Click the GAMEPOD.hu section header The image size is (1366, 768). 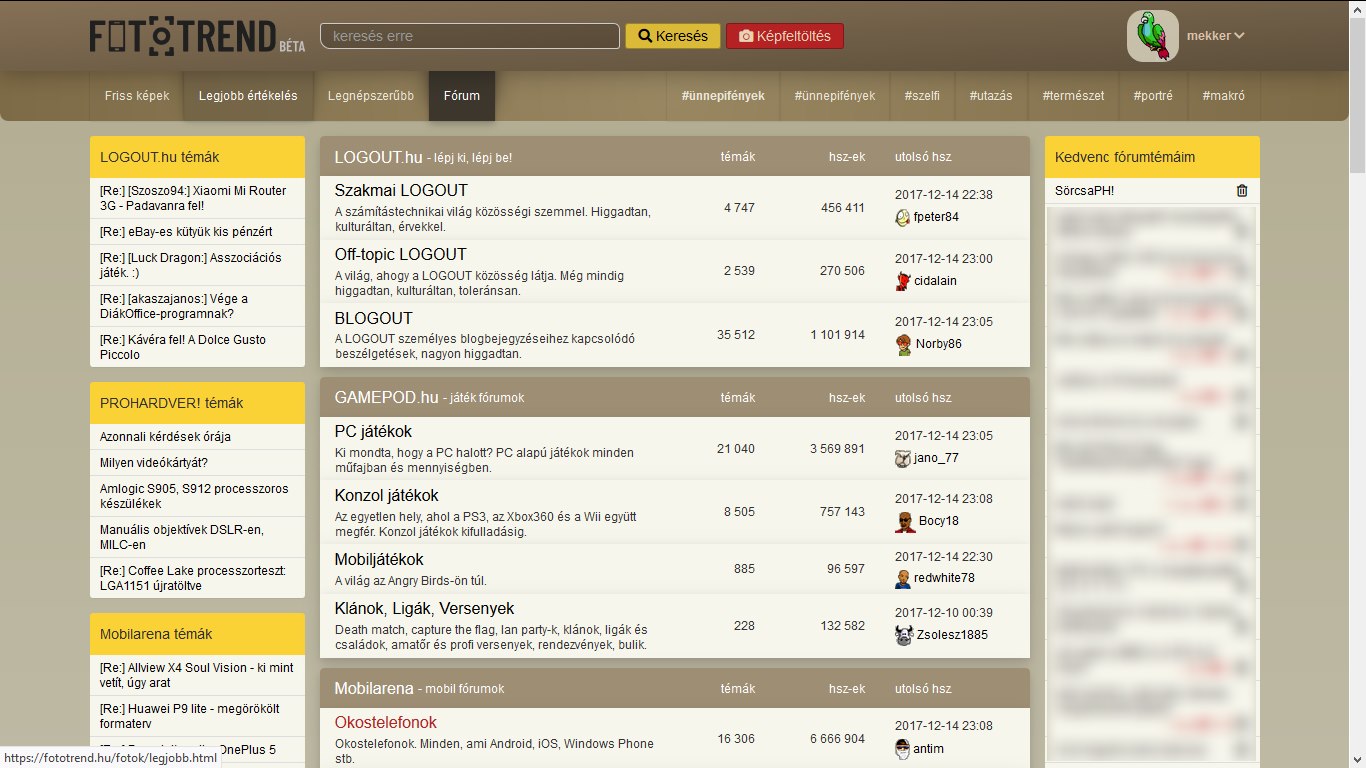[x=386, y=397]
